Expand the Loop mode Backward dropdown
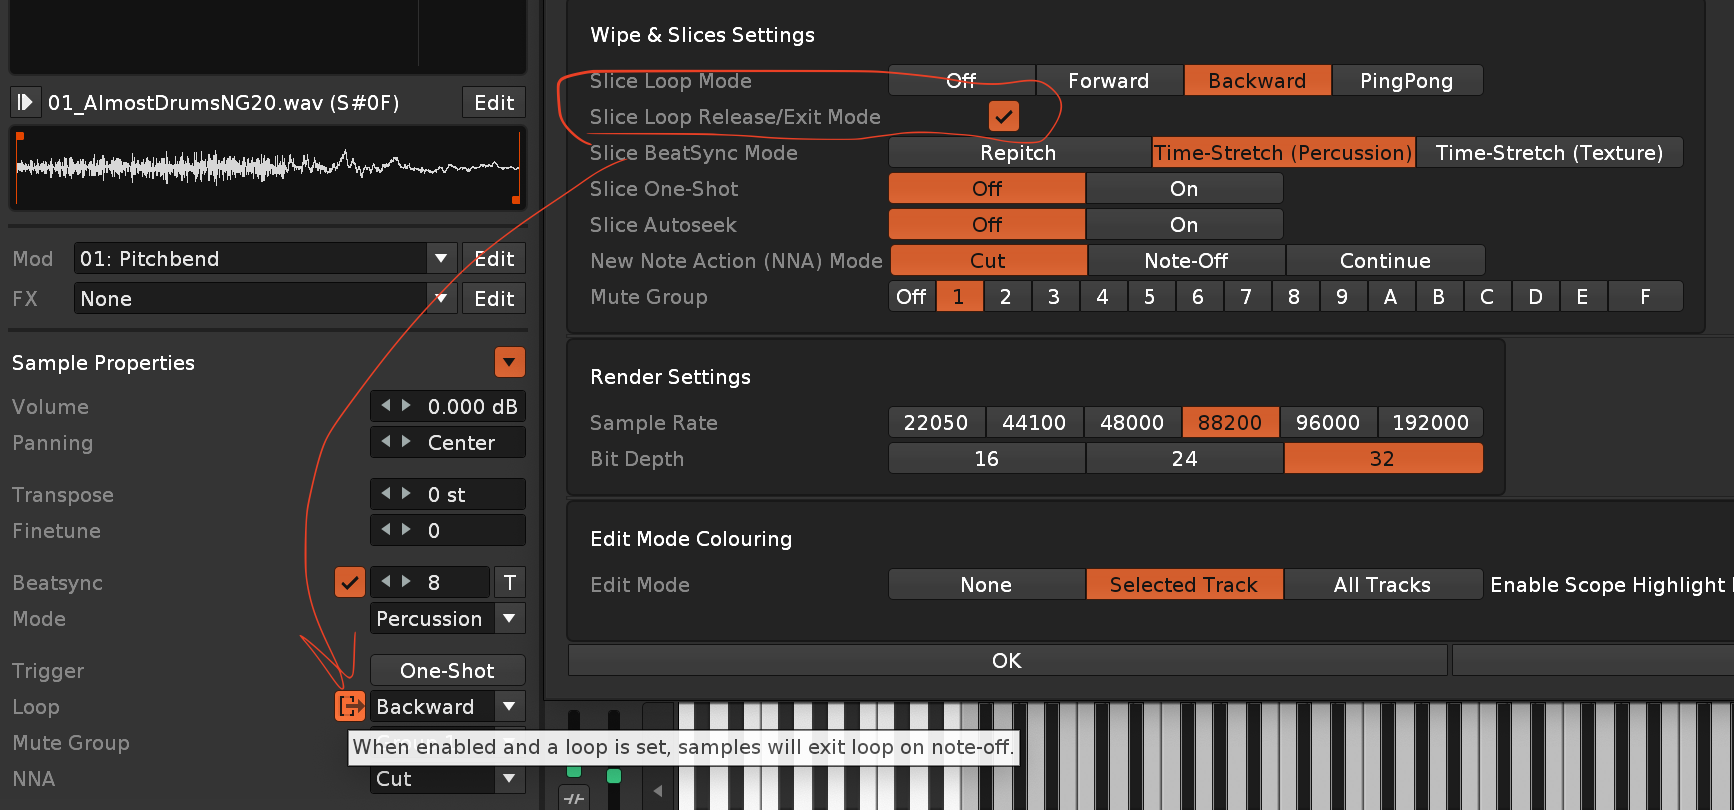The image size is (1734, 810). (x=509, y=706)
